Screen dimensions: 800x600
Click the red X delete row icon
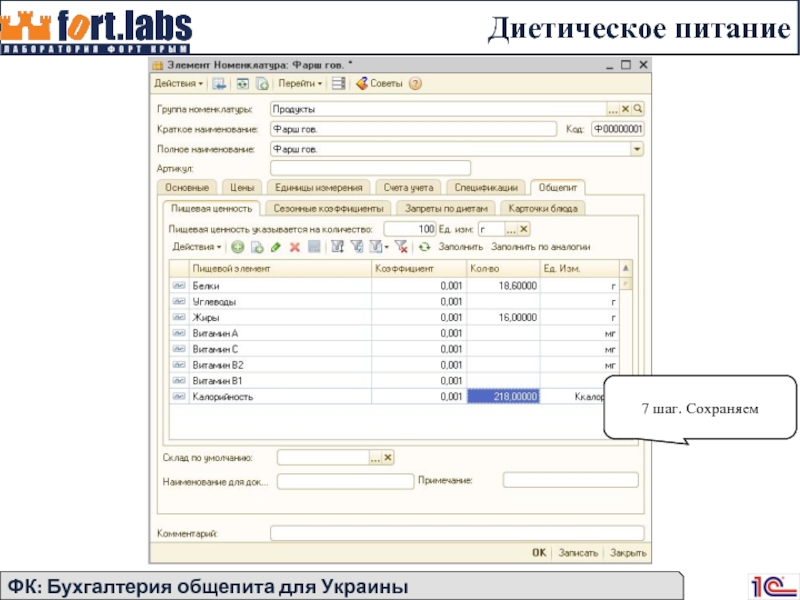(294, 247)
